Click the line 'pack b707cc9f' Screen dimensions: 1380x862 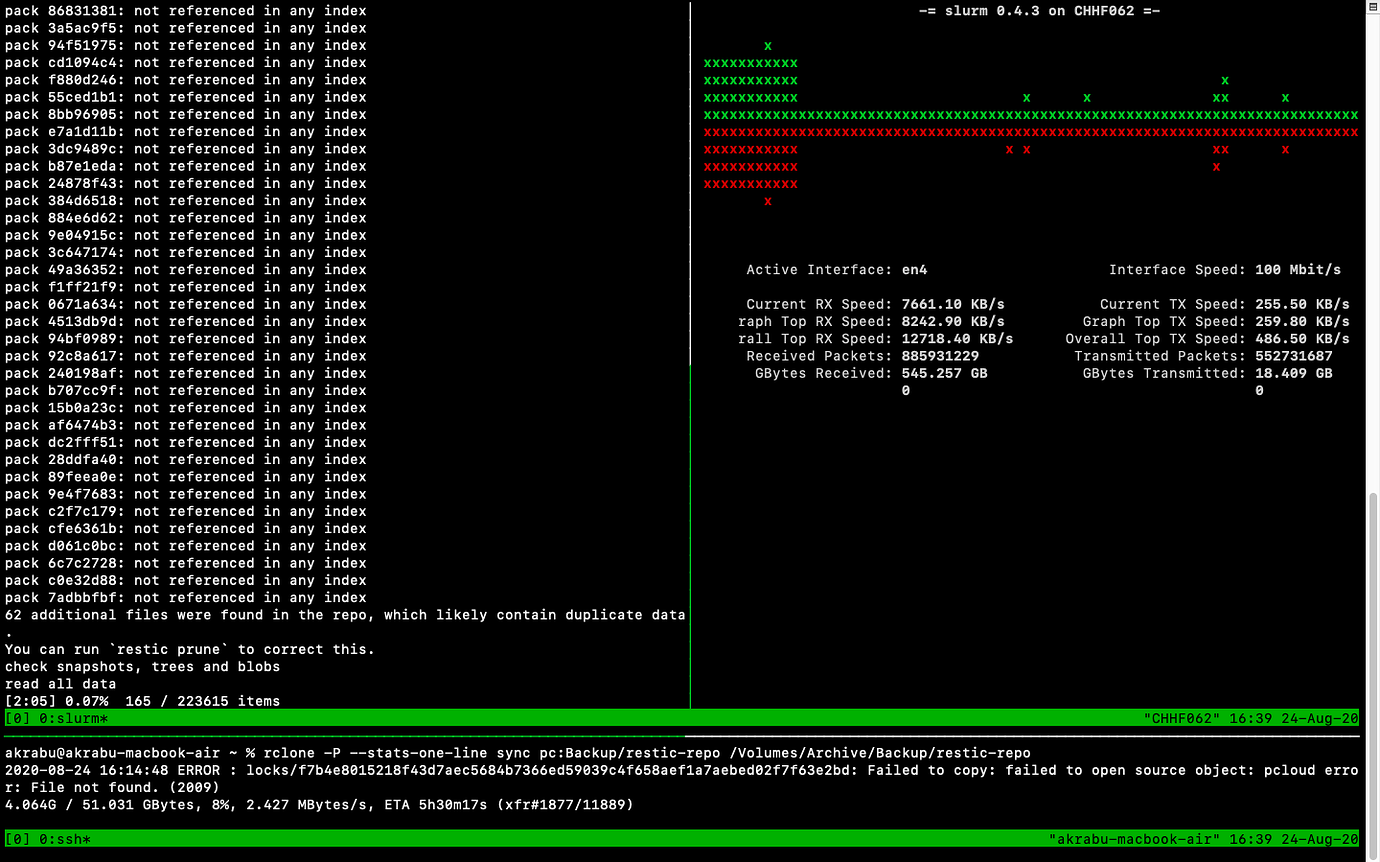pos(186,391)
